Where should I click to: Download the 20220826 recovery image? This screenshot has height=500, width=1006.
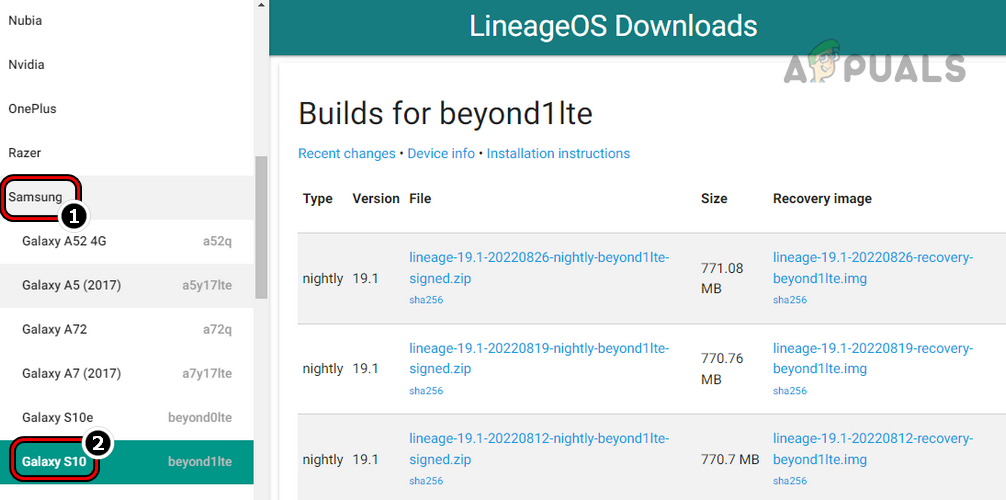pyautogui.click(x=872, y=267)
